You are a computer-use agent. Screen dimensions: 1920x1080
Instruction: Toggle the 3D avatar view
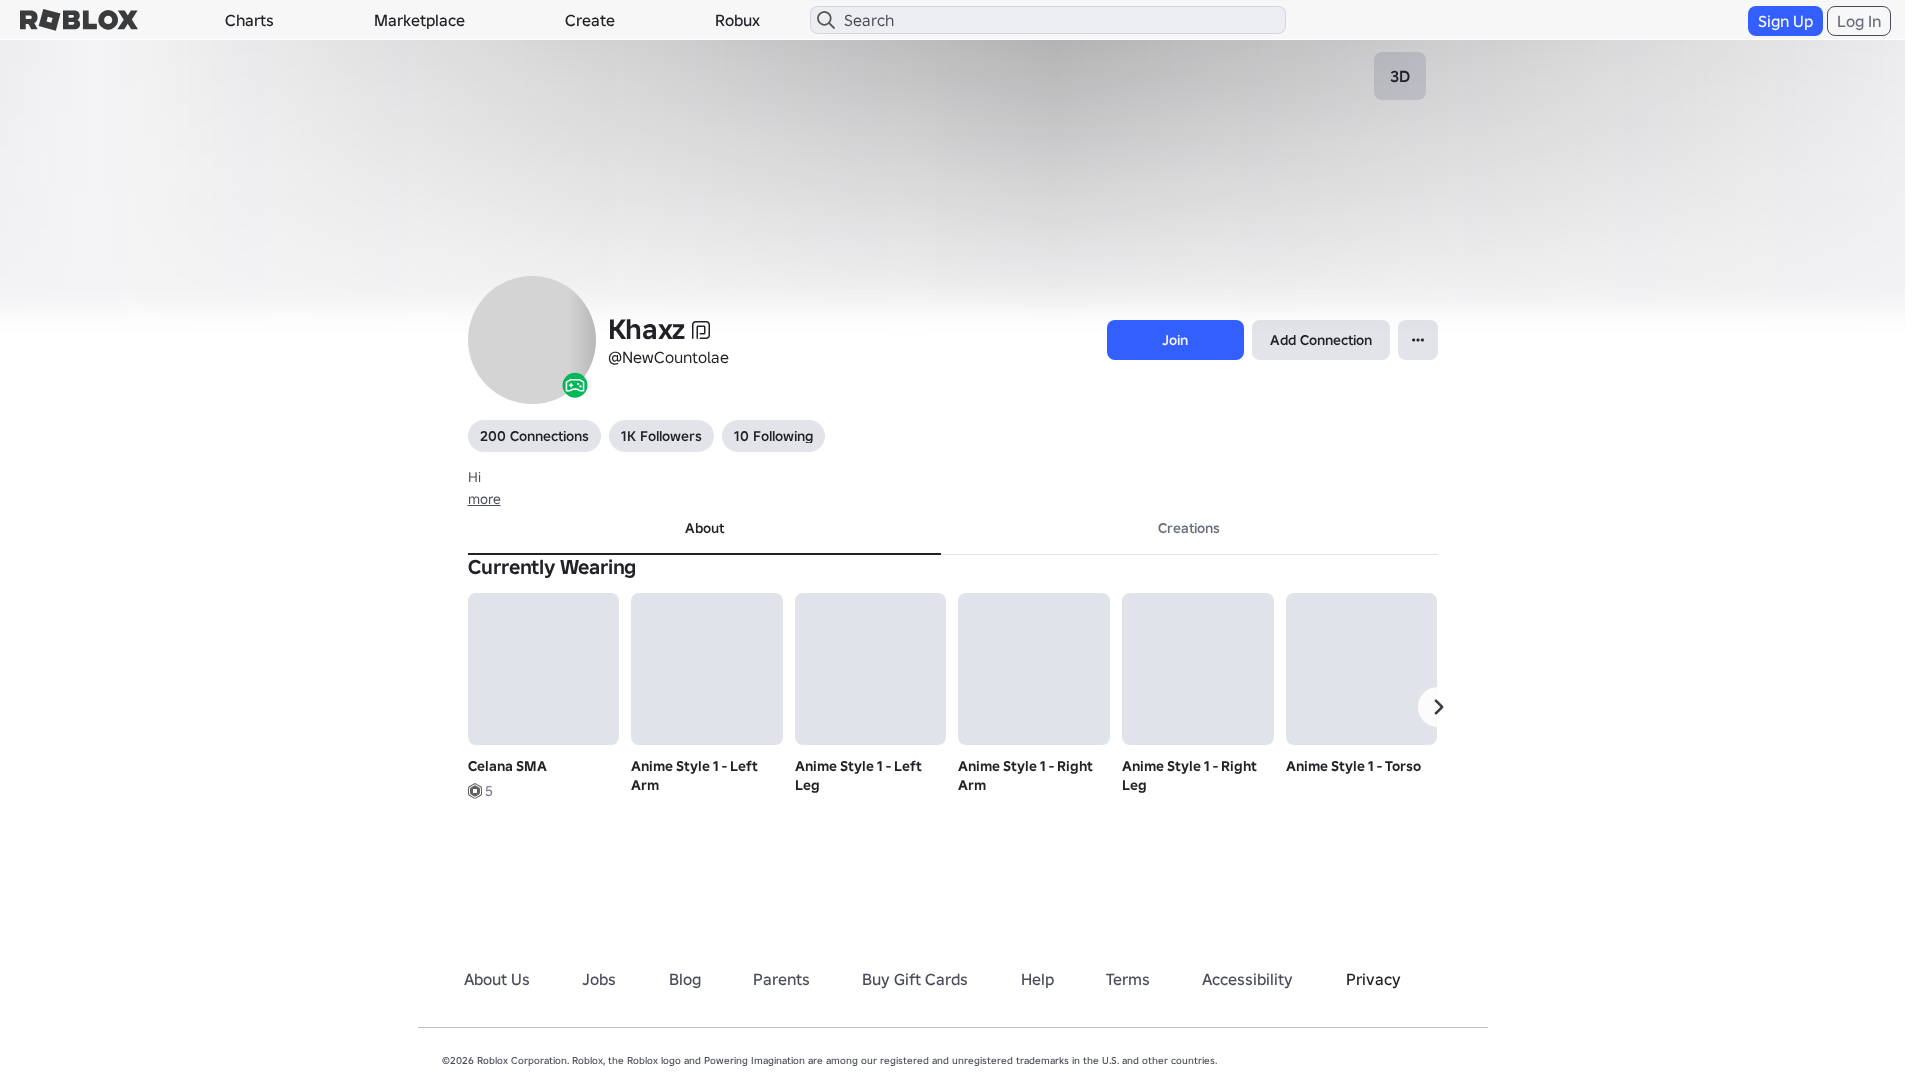click(1400, 76)
